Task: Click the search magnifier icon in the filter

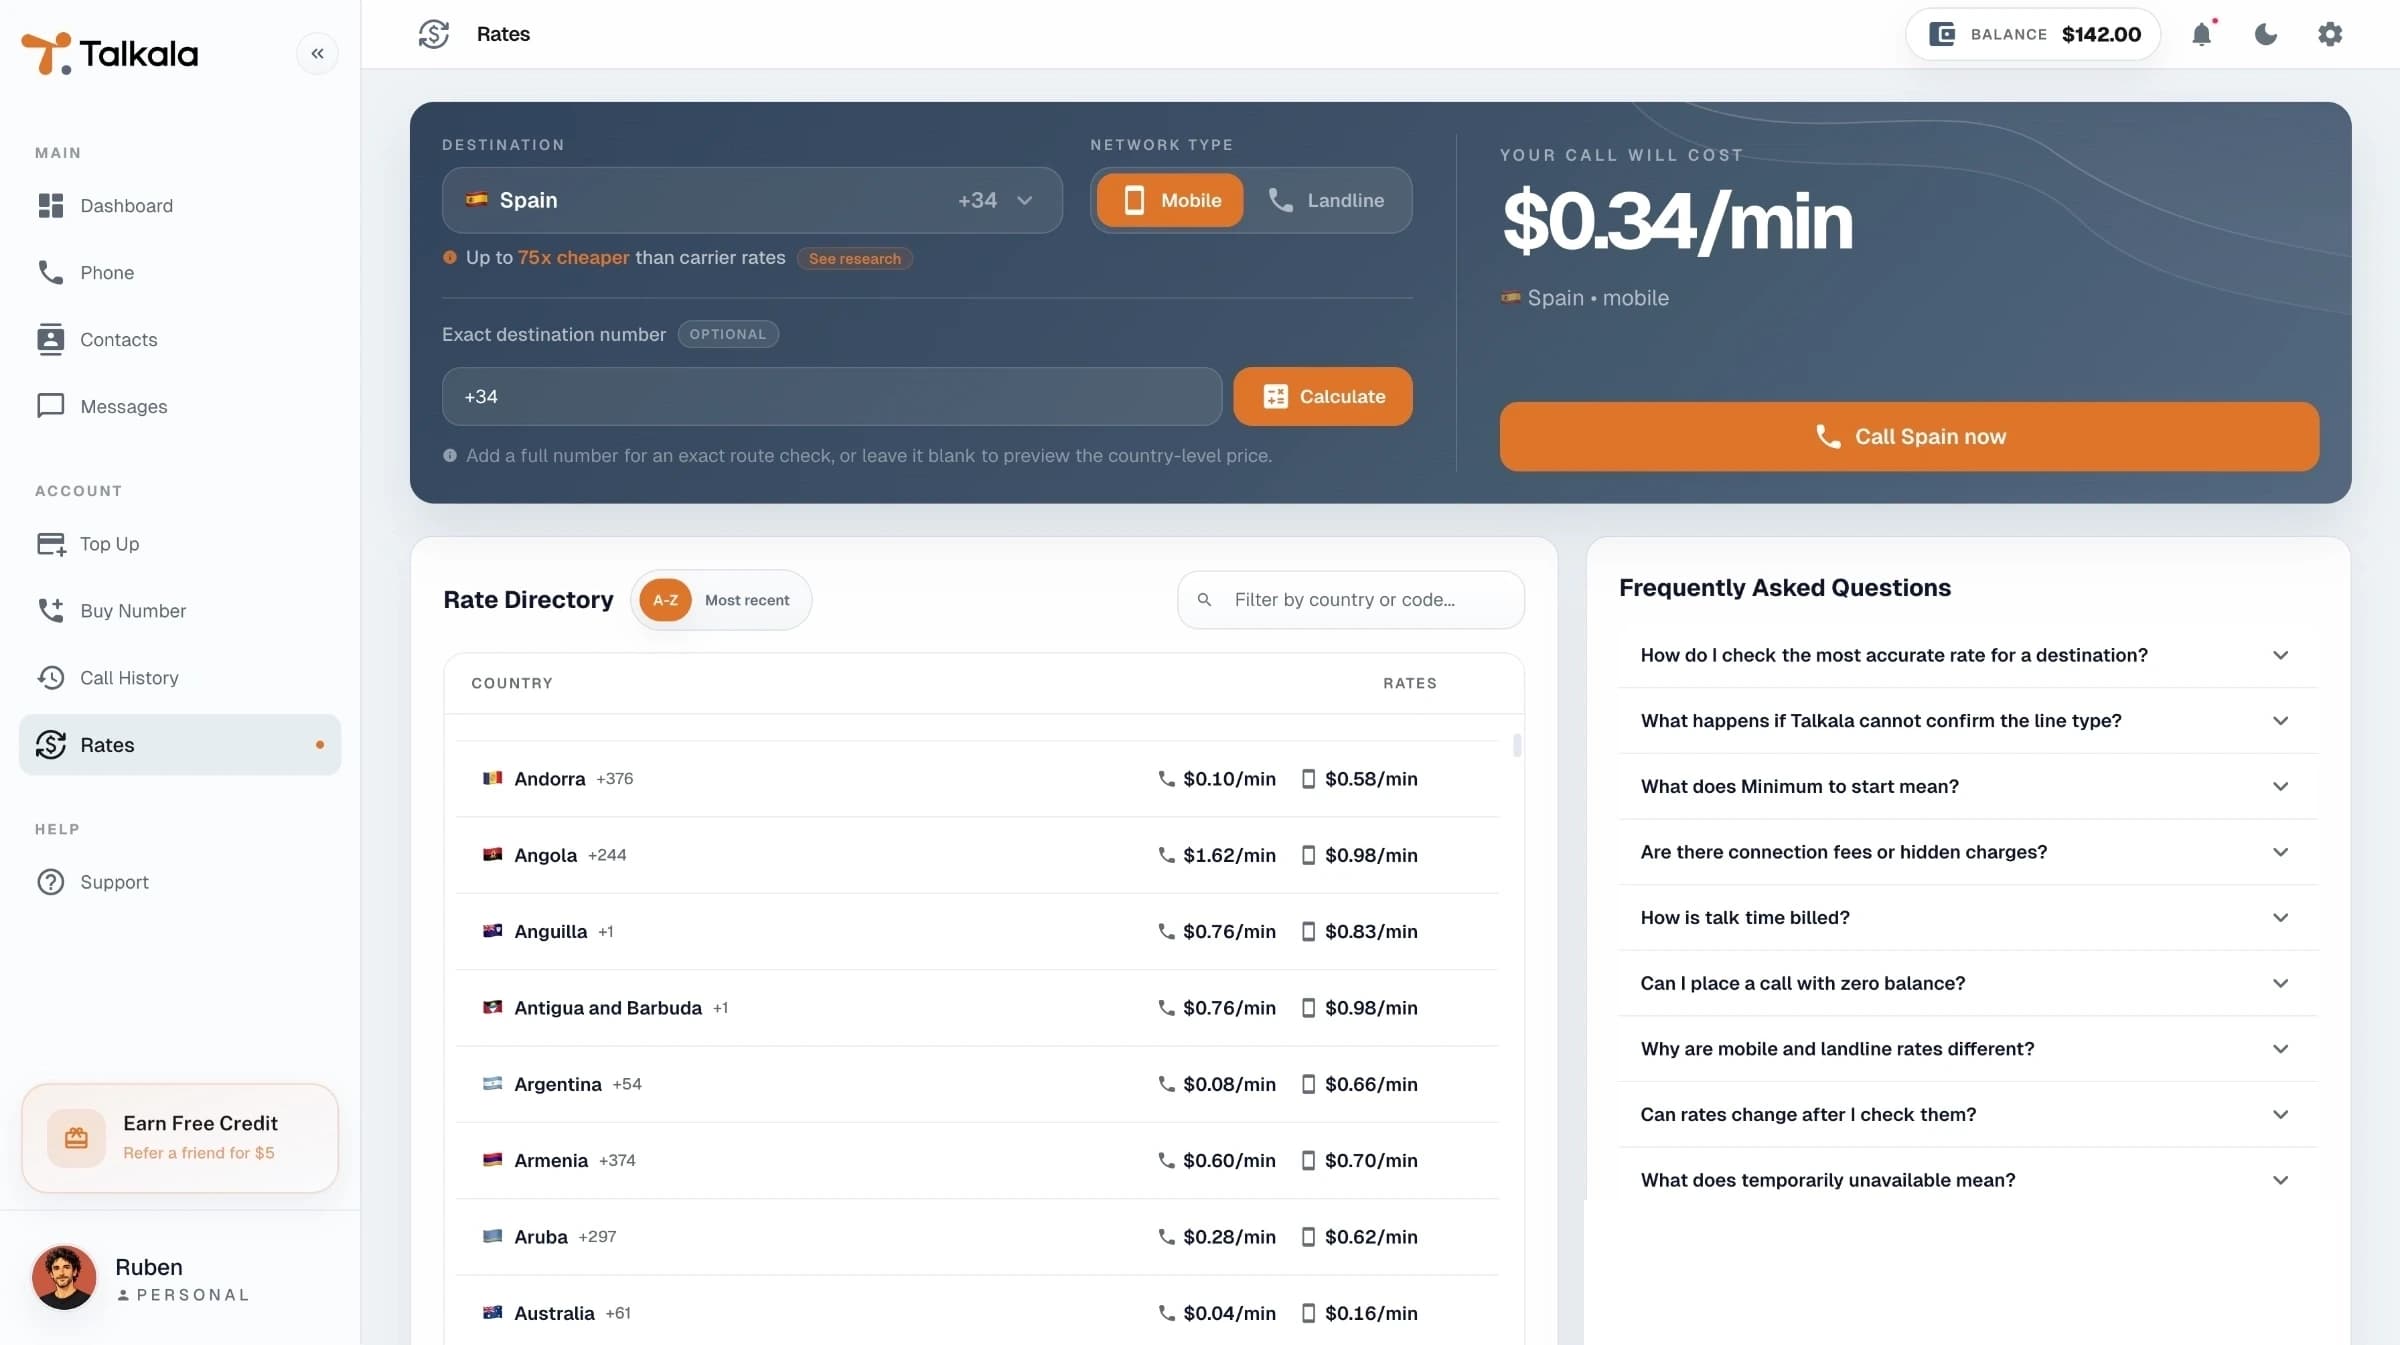Action: click(x=1205, y=600)
